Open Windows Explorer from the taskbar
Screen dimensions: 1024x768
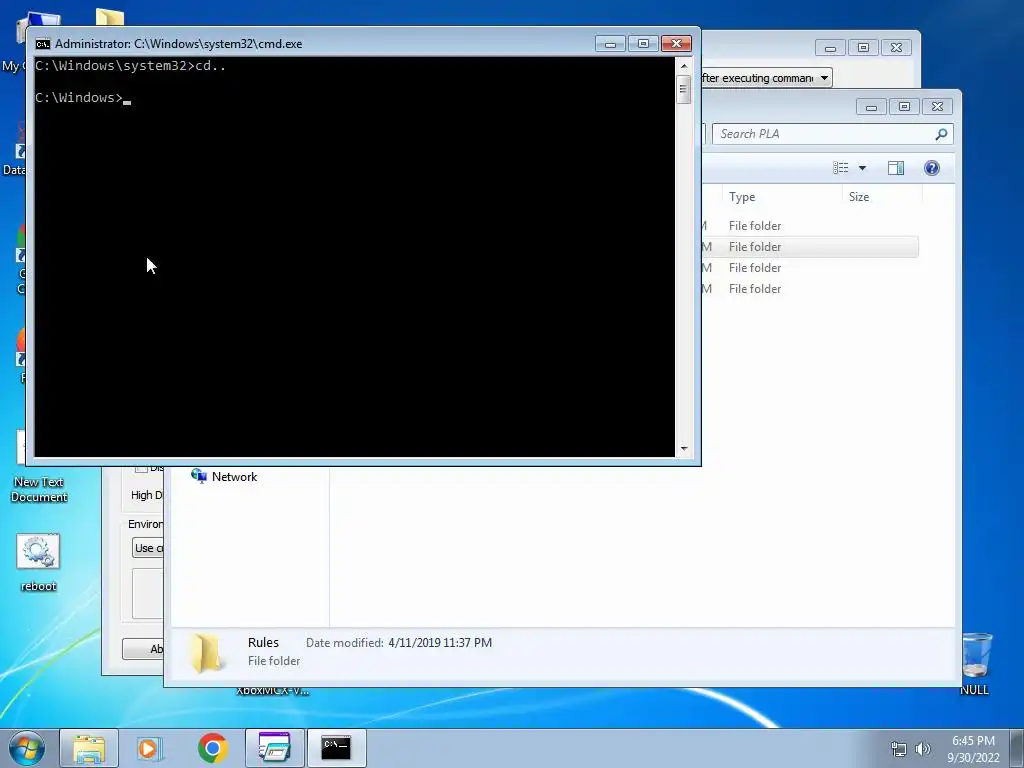click(89, 748)
